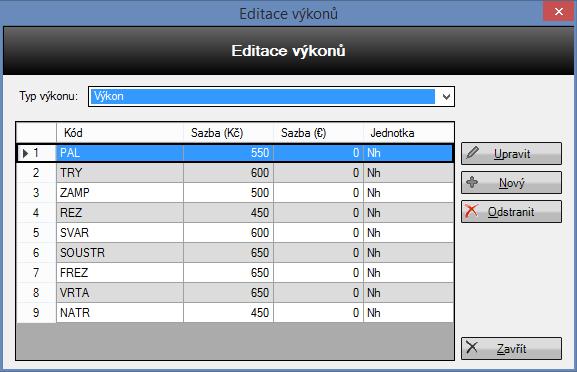Select row header number 1
The width and height of the screenshot is (577, 372).
[x=36, y=153]
